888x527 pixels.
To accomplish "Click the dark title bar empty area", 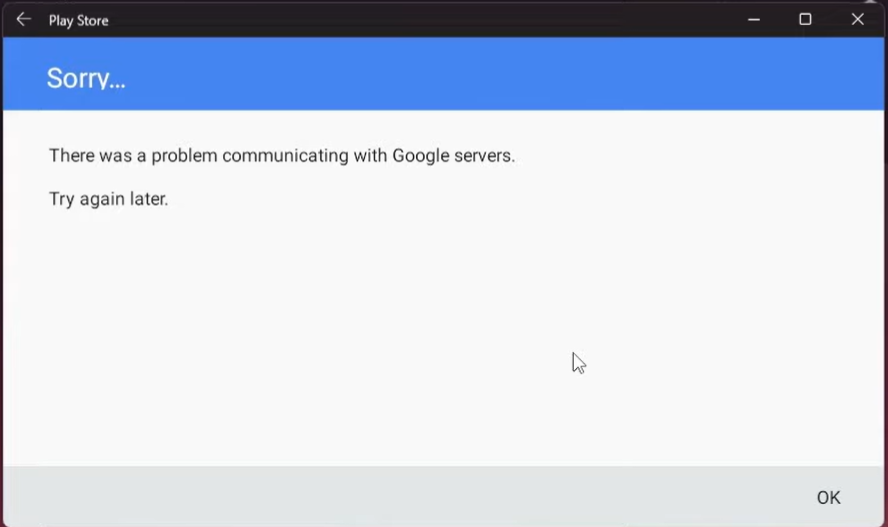I will click(425, 20).
